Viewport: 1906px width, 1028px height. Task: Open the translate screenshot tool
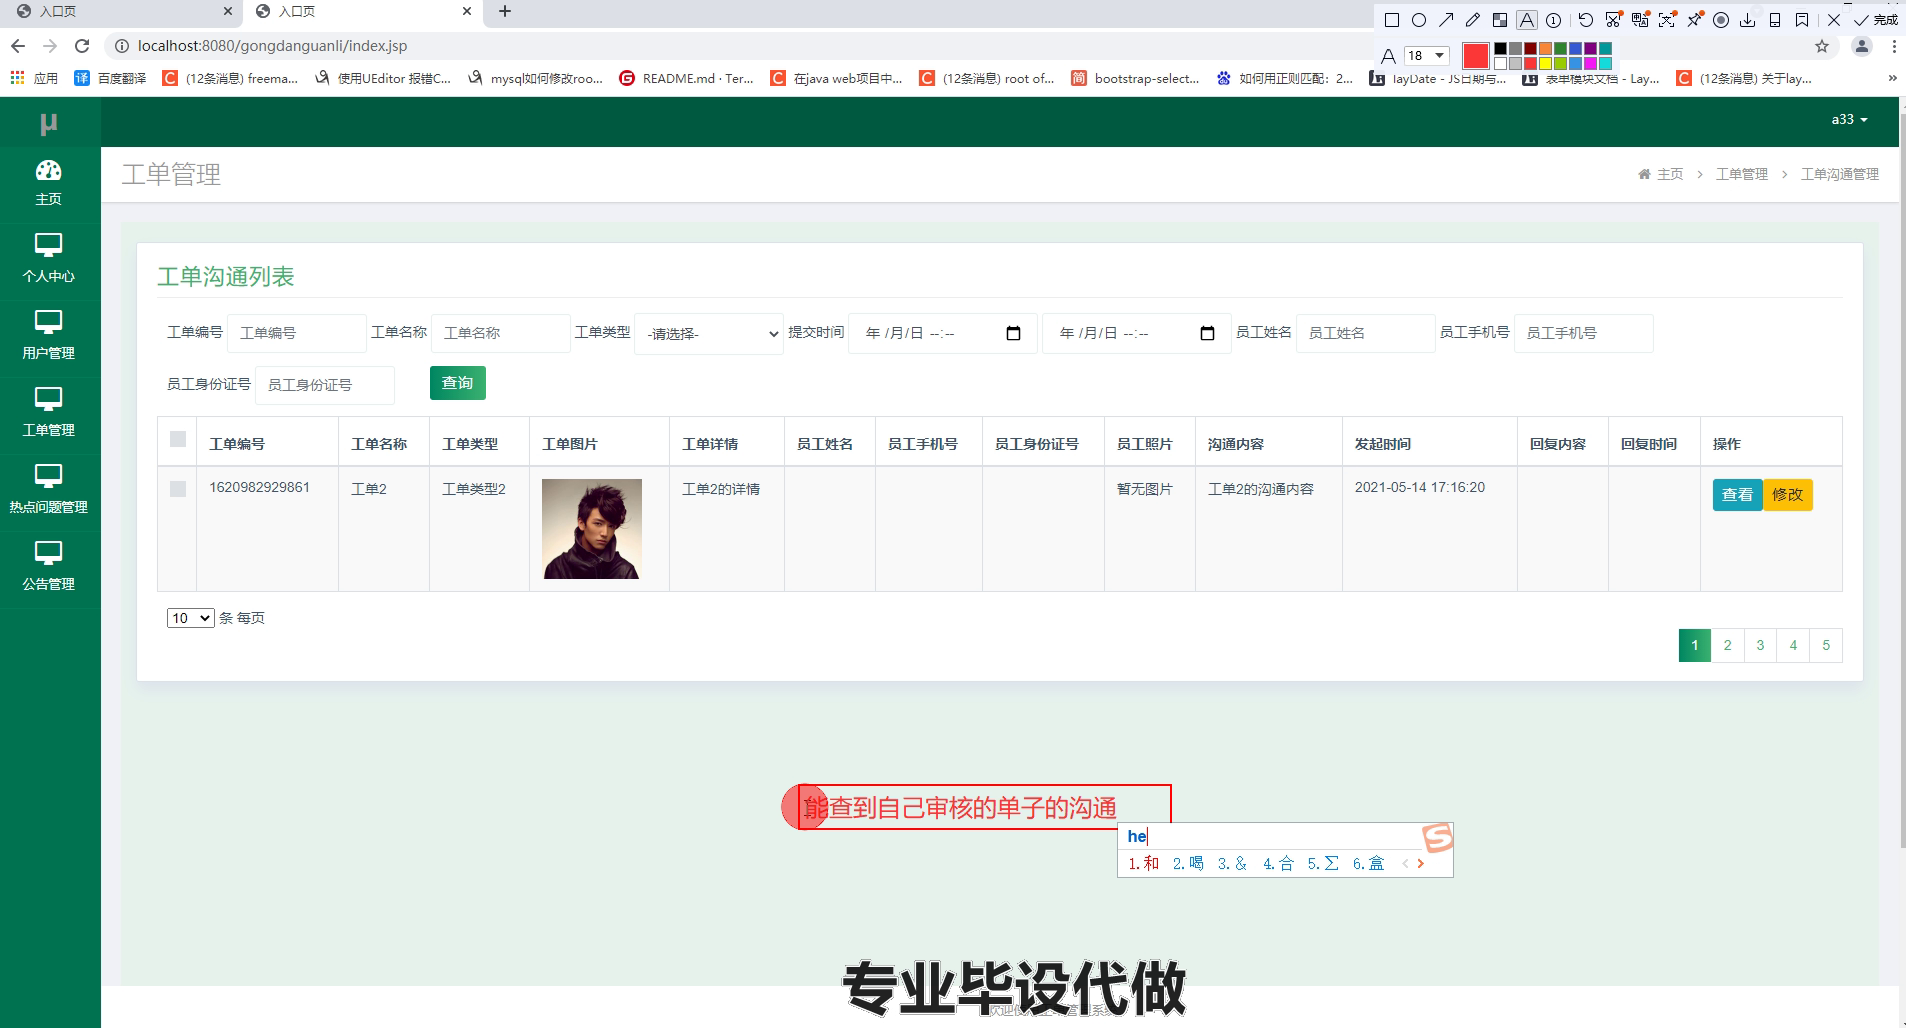pyautogui.click(x=1640, y=20)
